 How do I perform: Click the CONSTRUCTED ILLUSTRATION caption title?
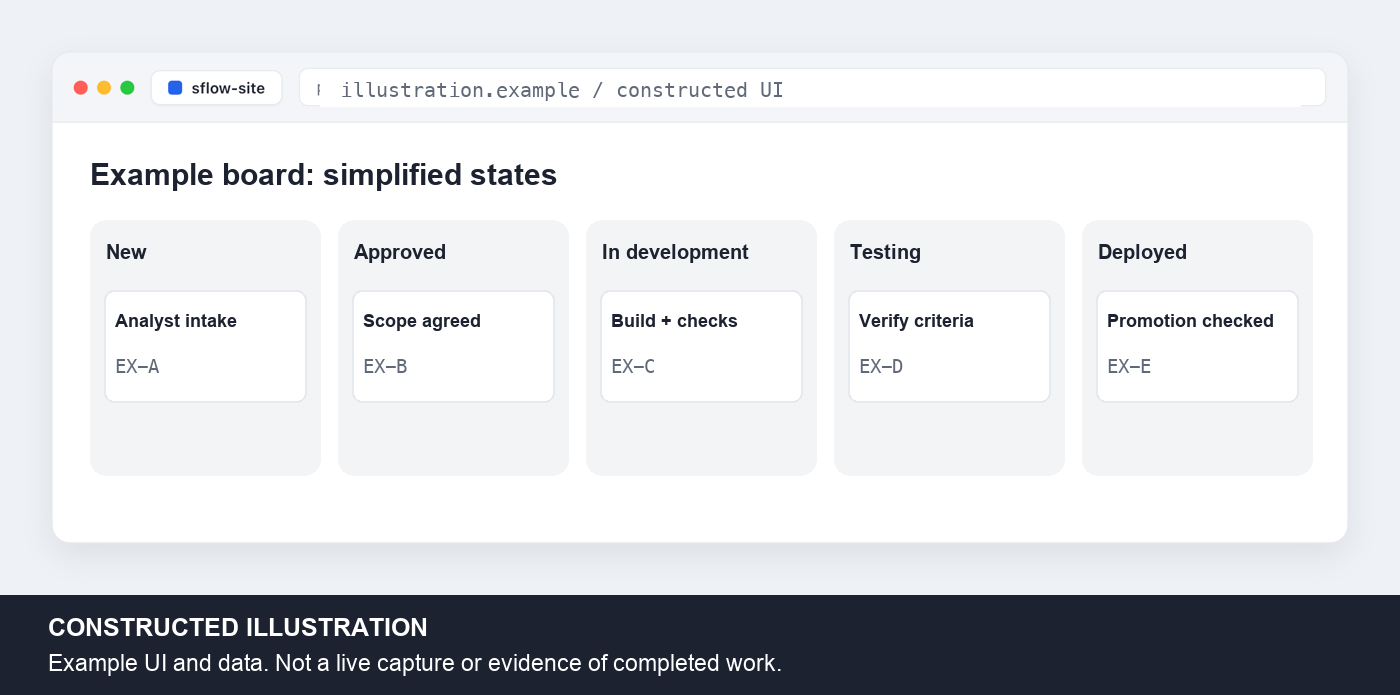[238, 627]
